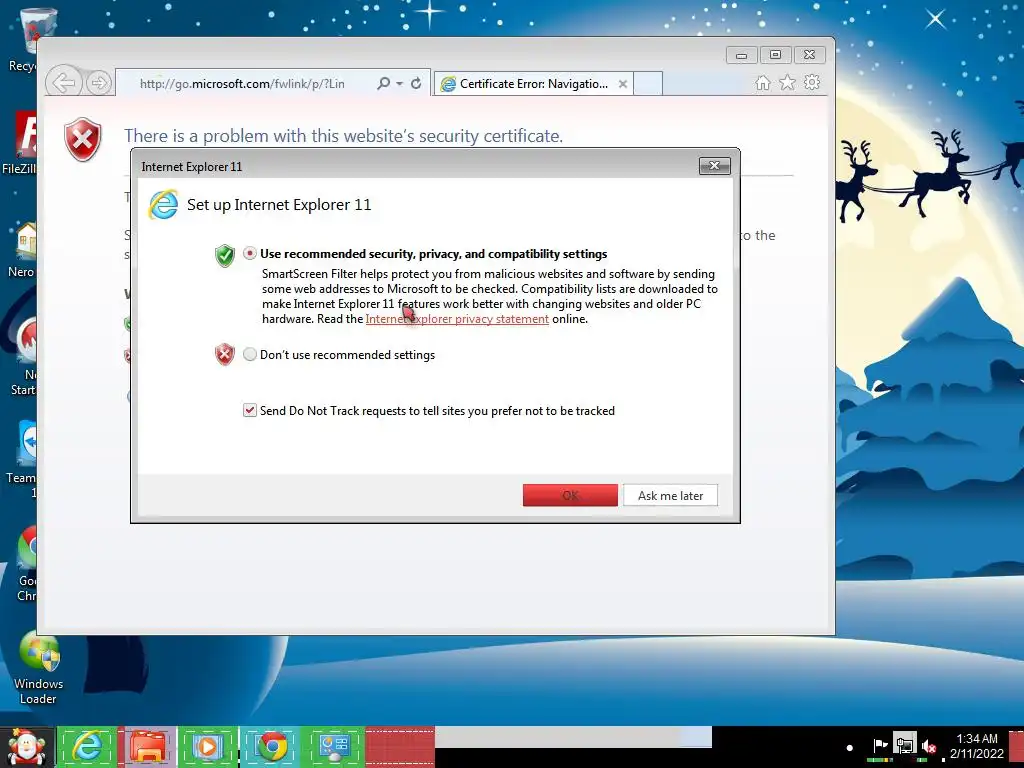This screenshot has width=1024, height=768.
Task: Click the Home icon in Internet Explorer
Action: tap(763, 83)
